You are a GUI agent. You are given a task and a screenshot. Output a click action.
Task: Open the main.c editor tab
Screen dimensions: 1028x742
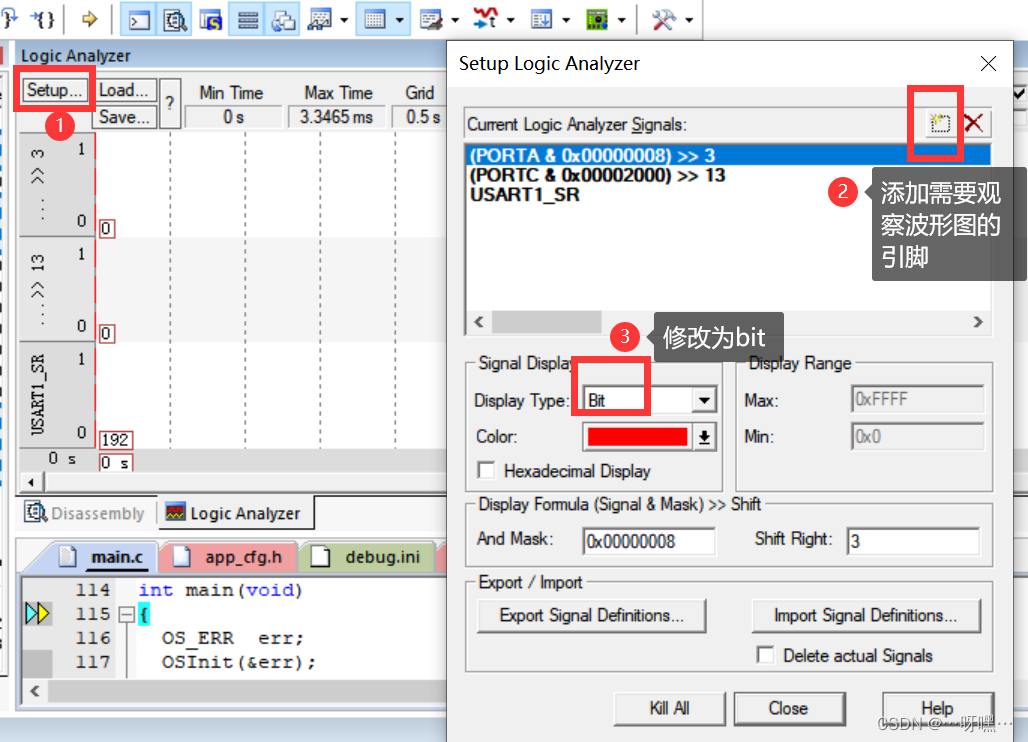point(100,556)
